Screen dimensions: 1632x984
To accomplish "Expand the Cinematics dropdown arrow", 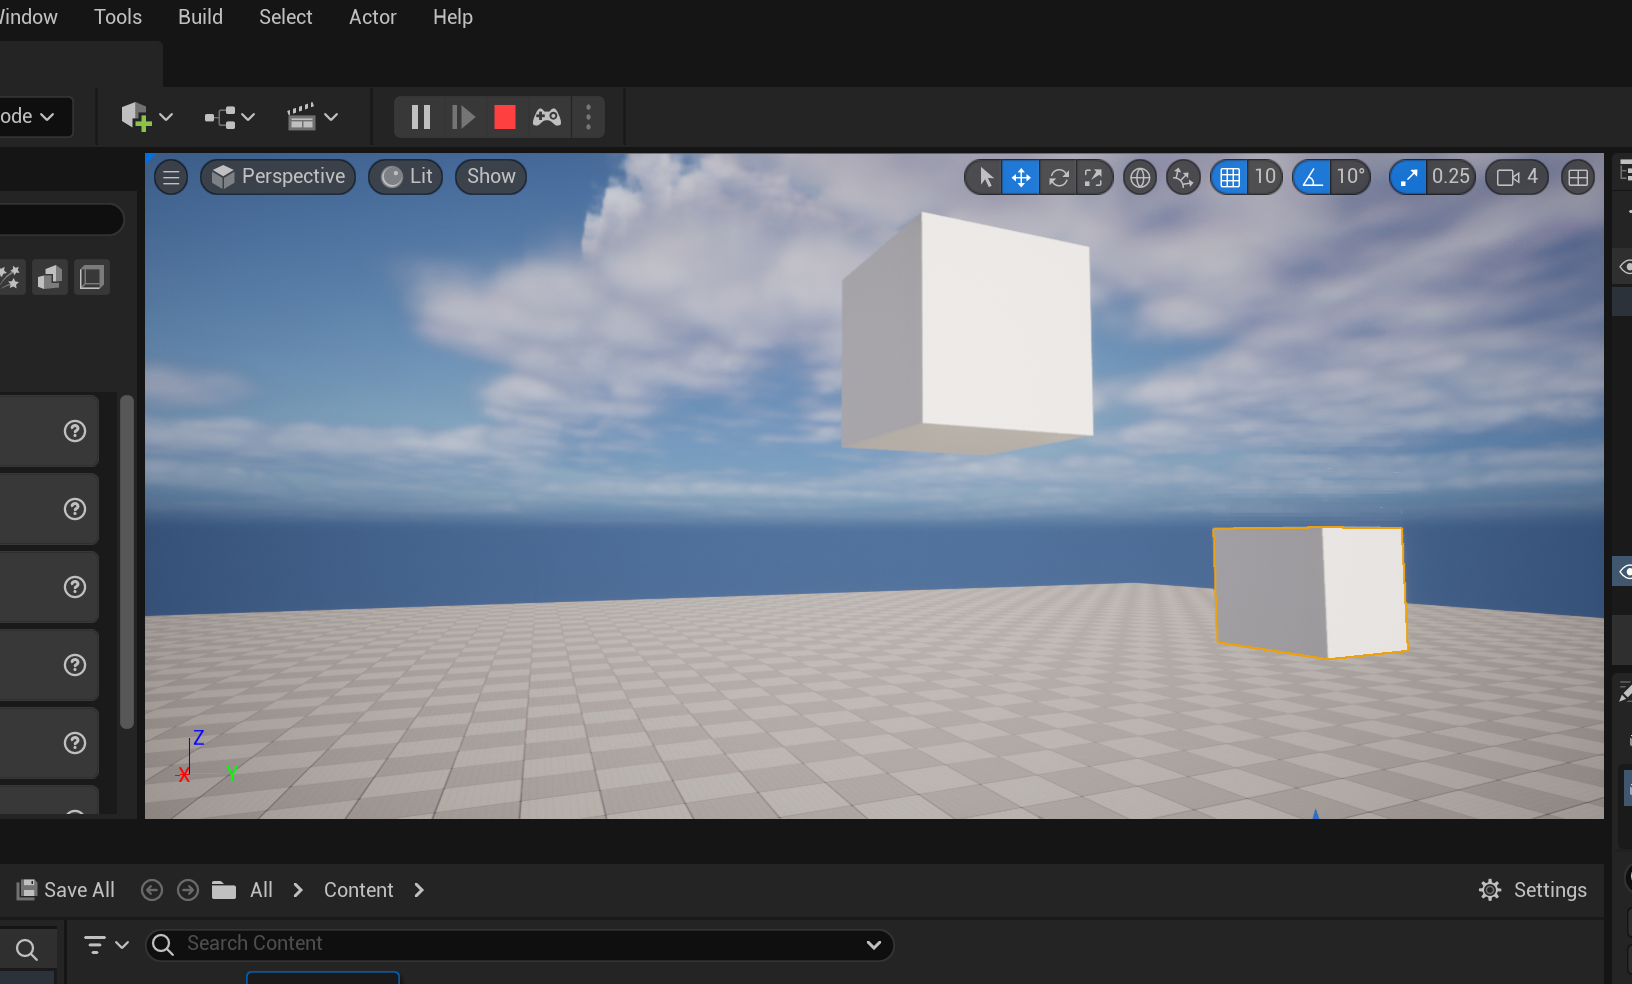I will pos(331,117).
